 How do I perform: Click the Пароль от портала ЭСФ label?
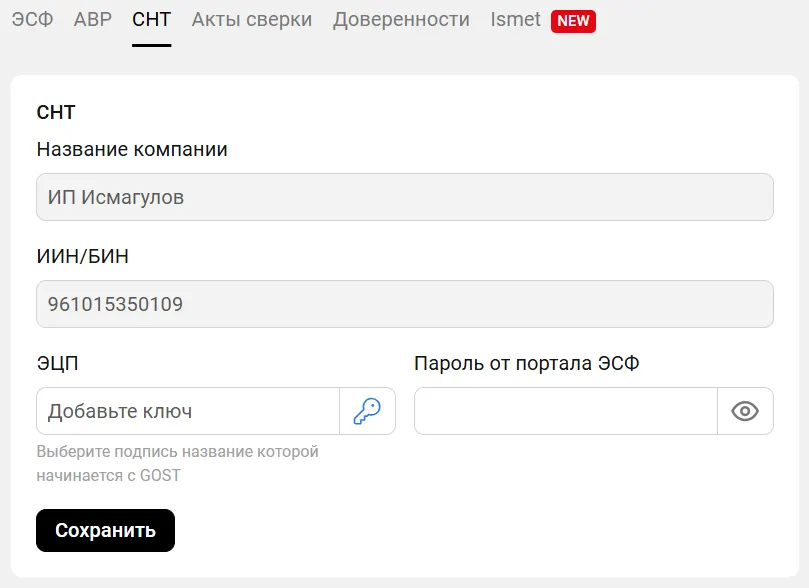tap(526, 364)
